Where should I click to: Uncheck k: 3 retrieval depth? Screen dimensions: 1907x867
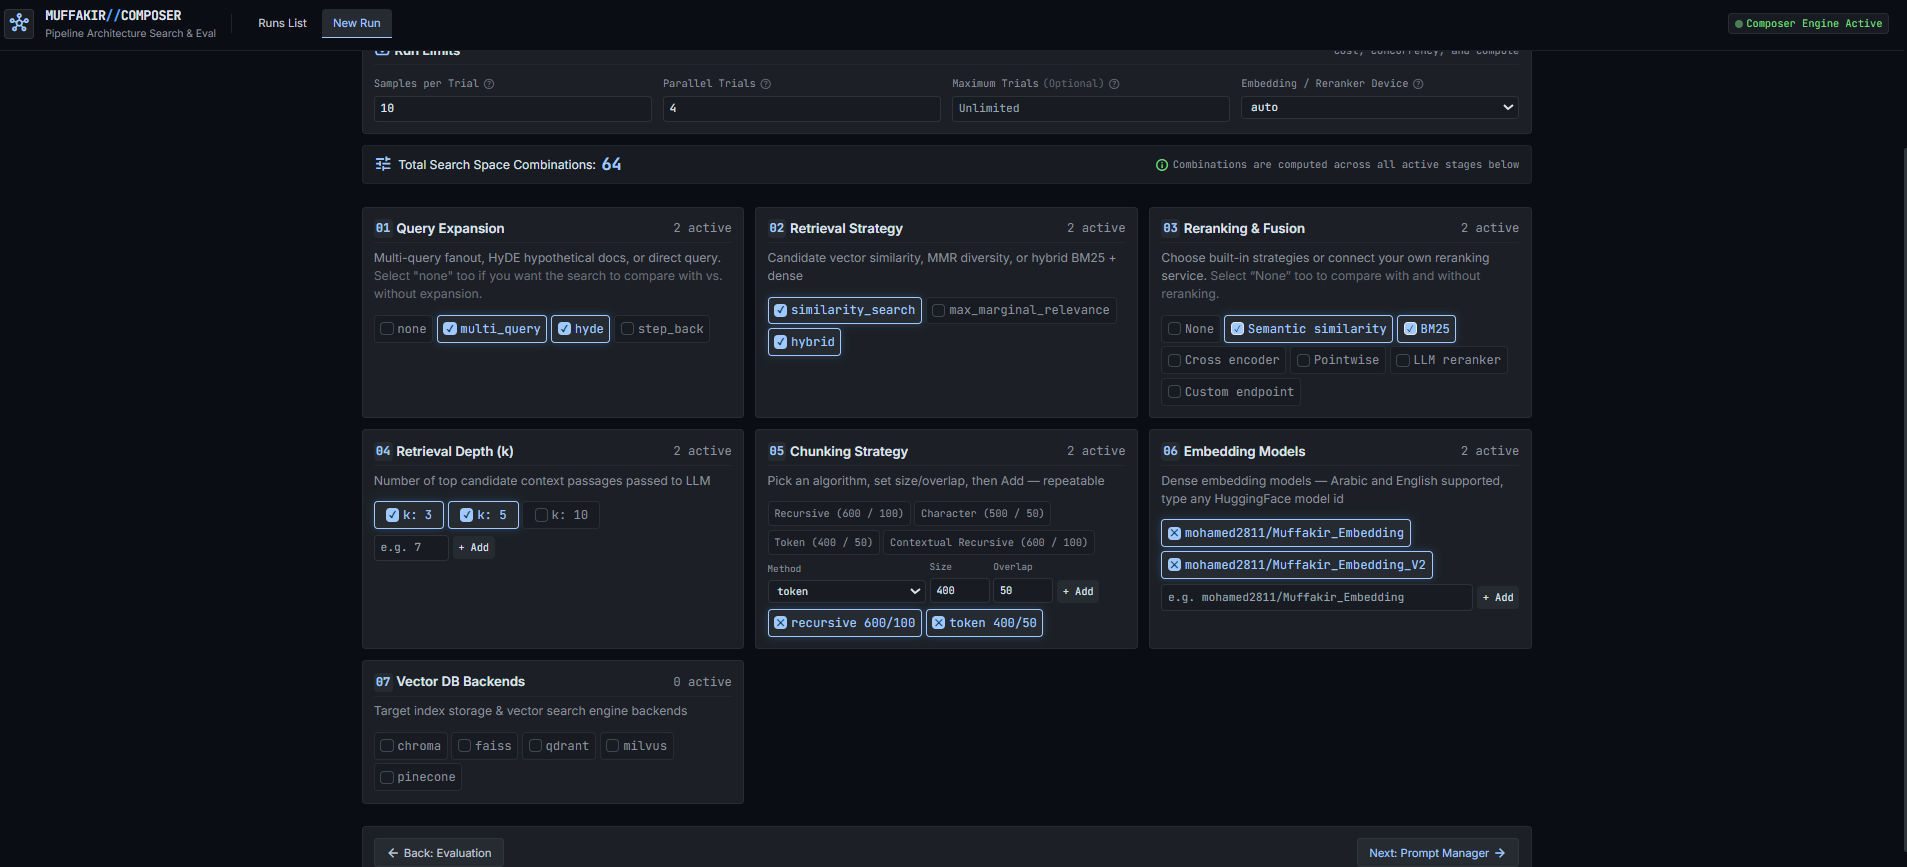click(409, 515)
